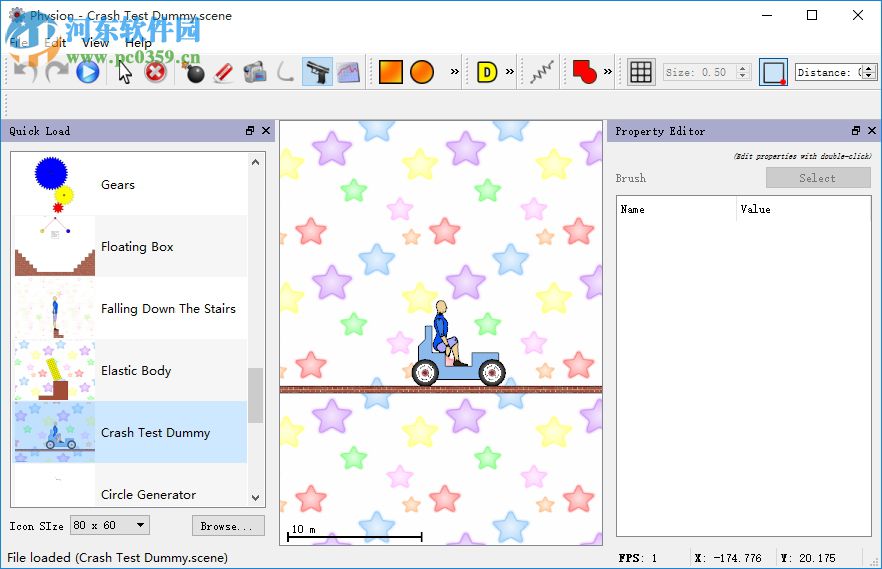Maximize the Physion window
Image resolution: width=882 pixels, height=569 pixels.
(x=812, y=15)
